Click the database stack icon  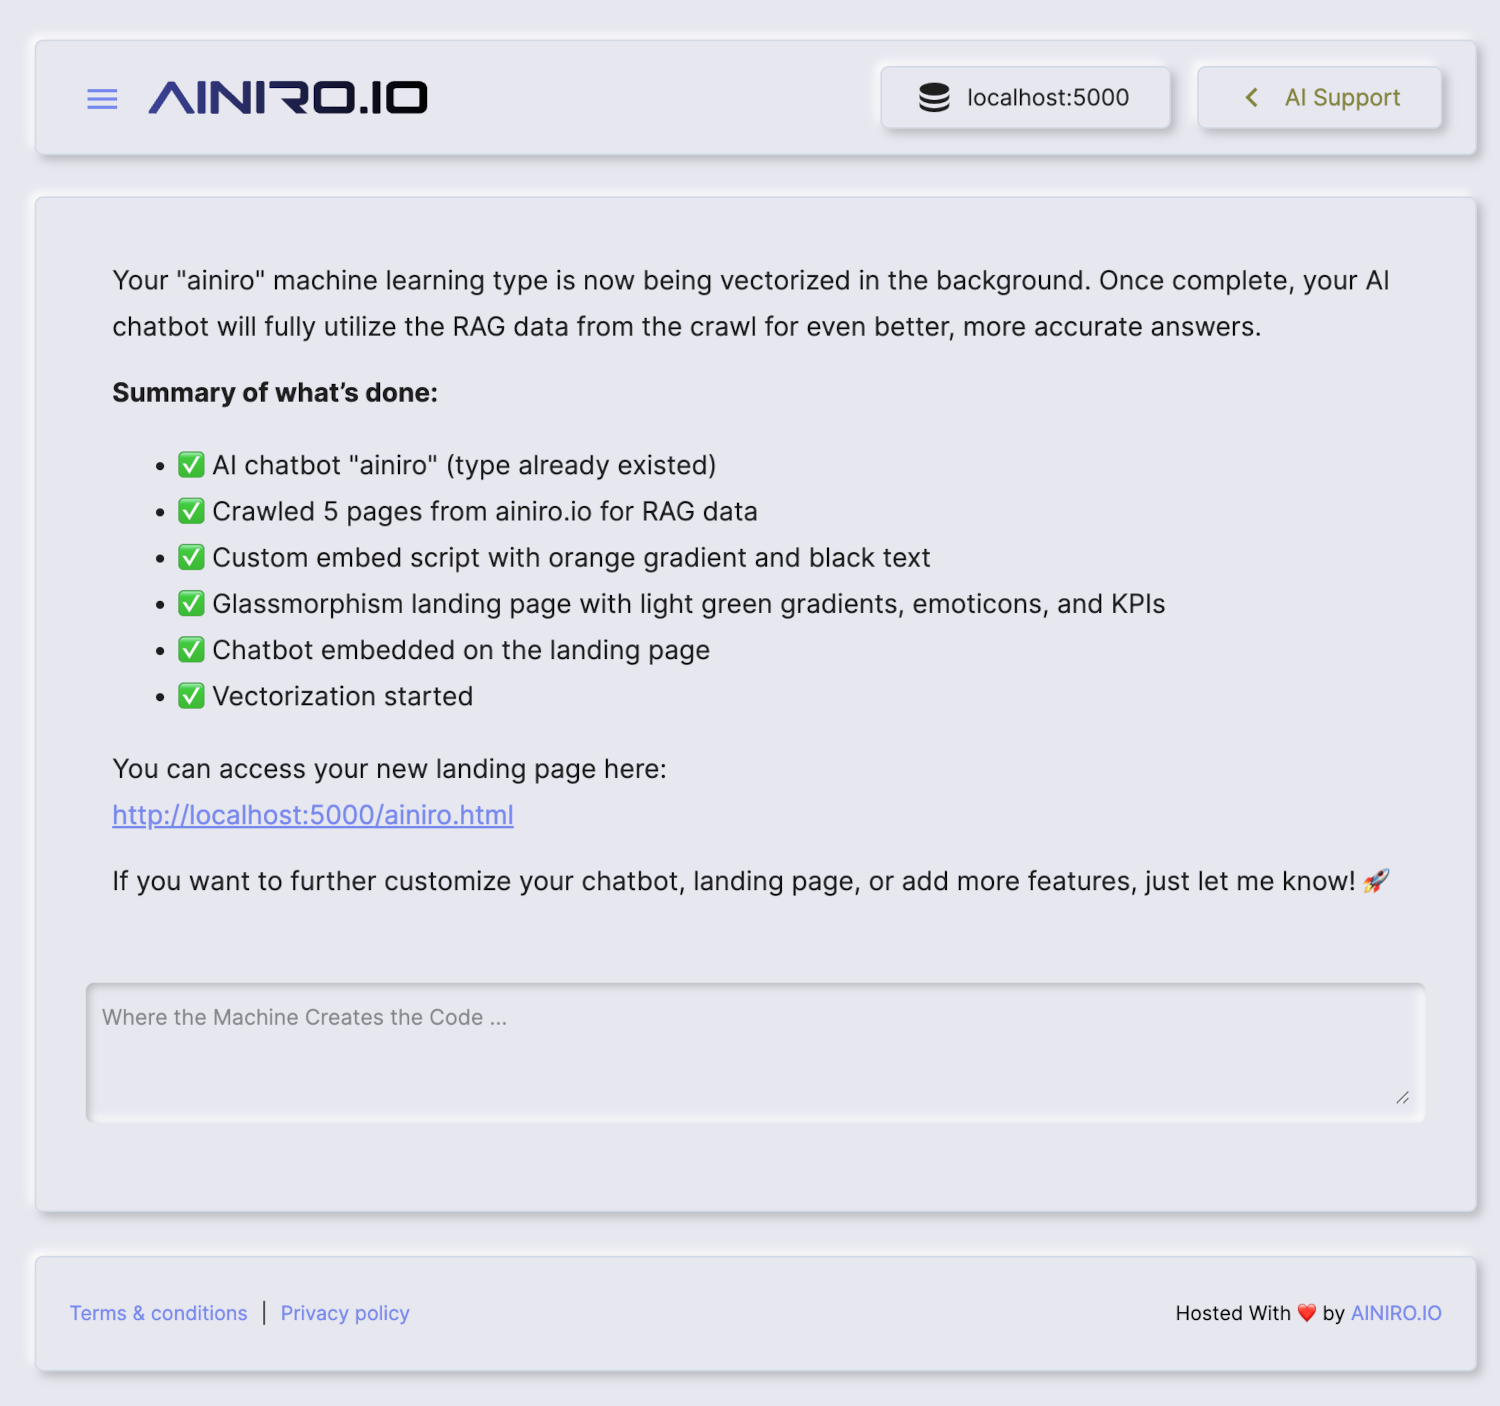point(934,97)
